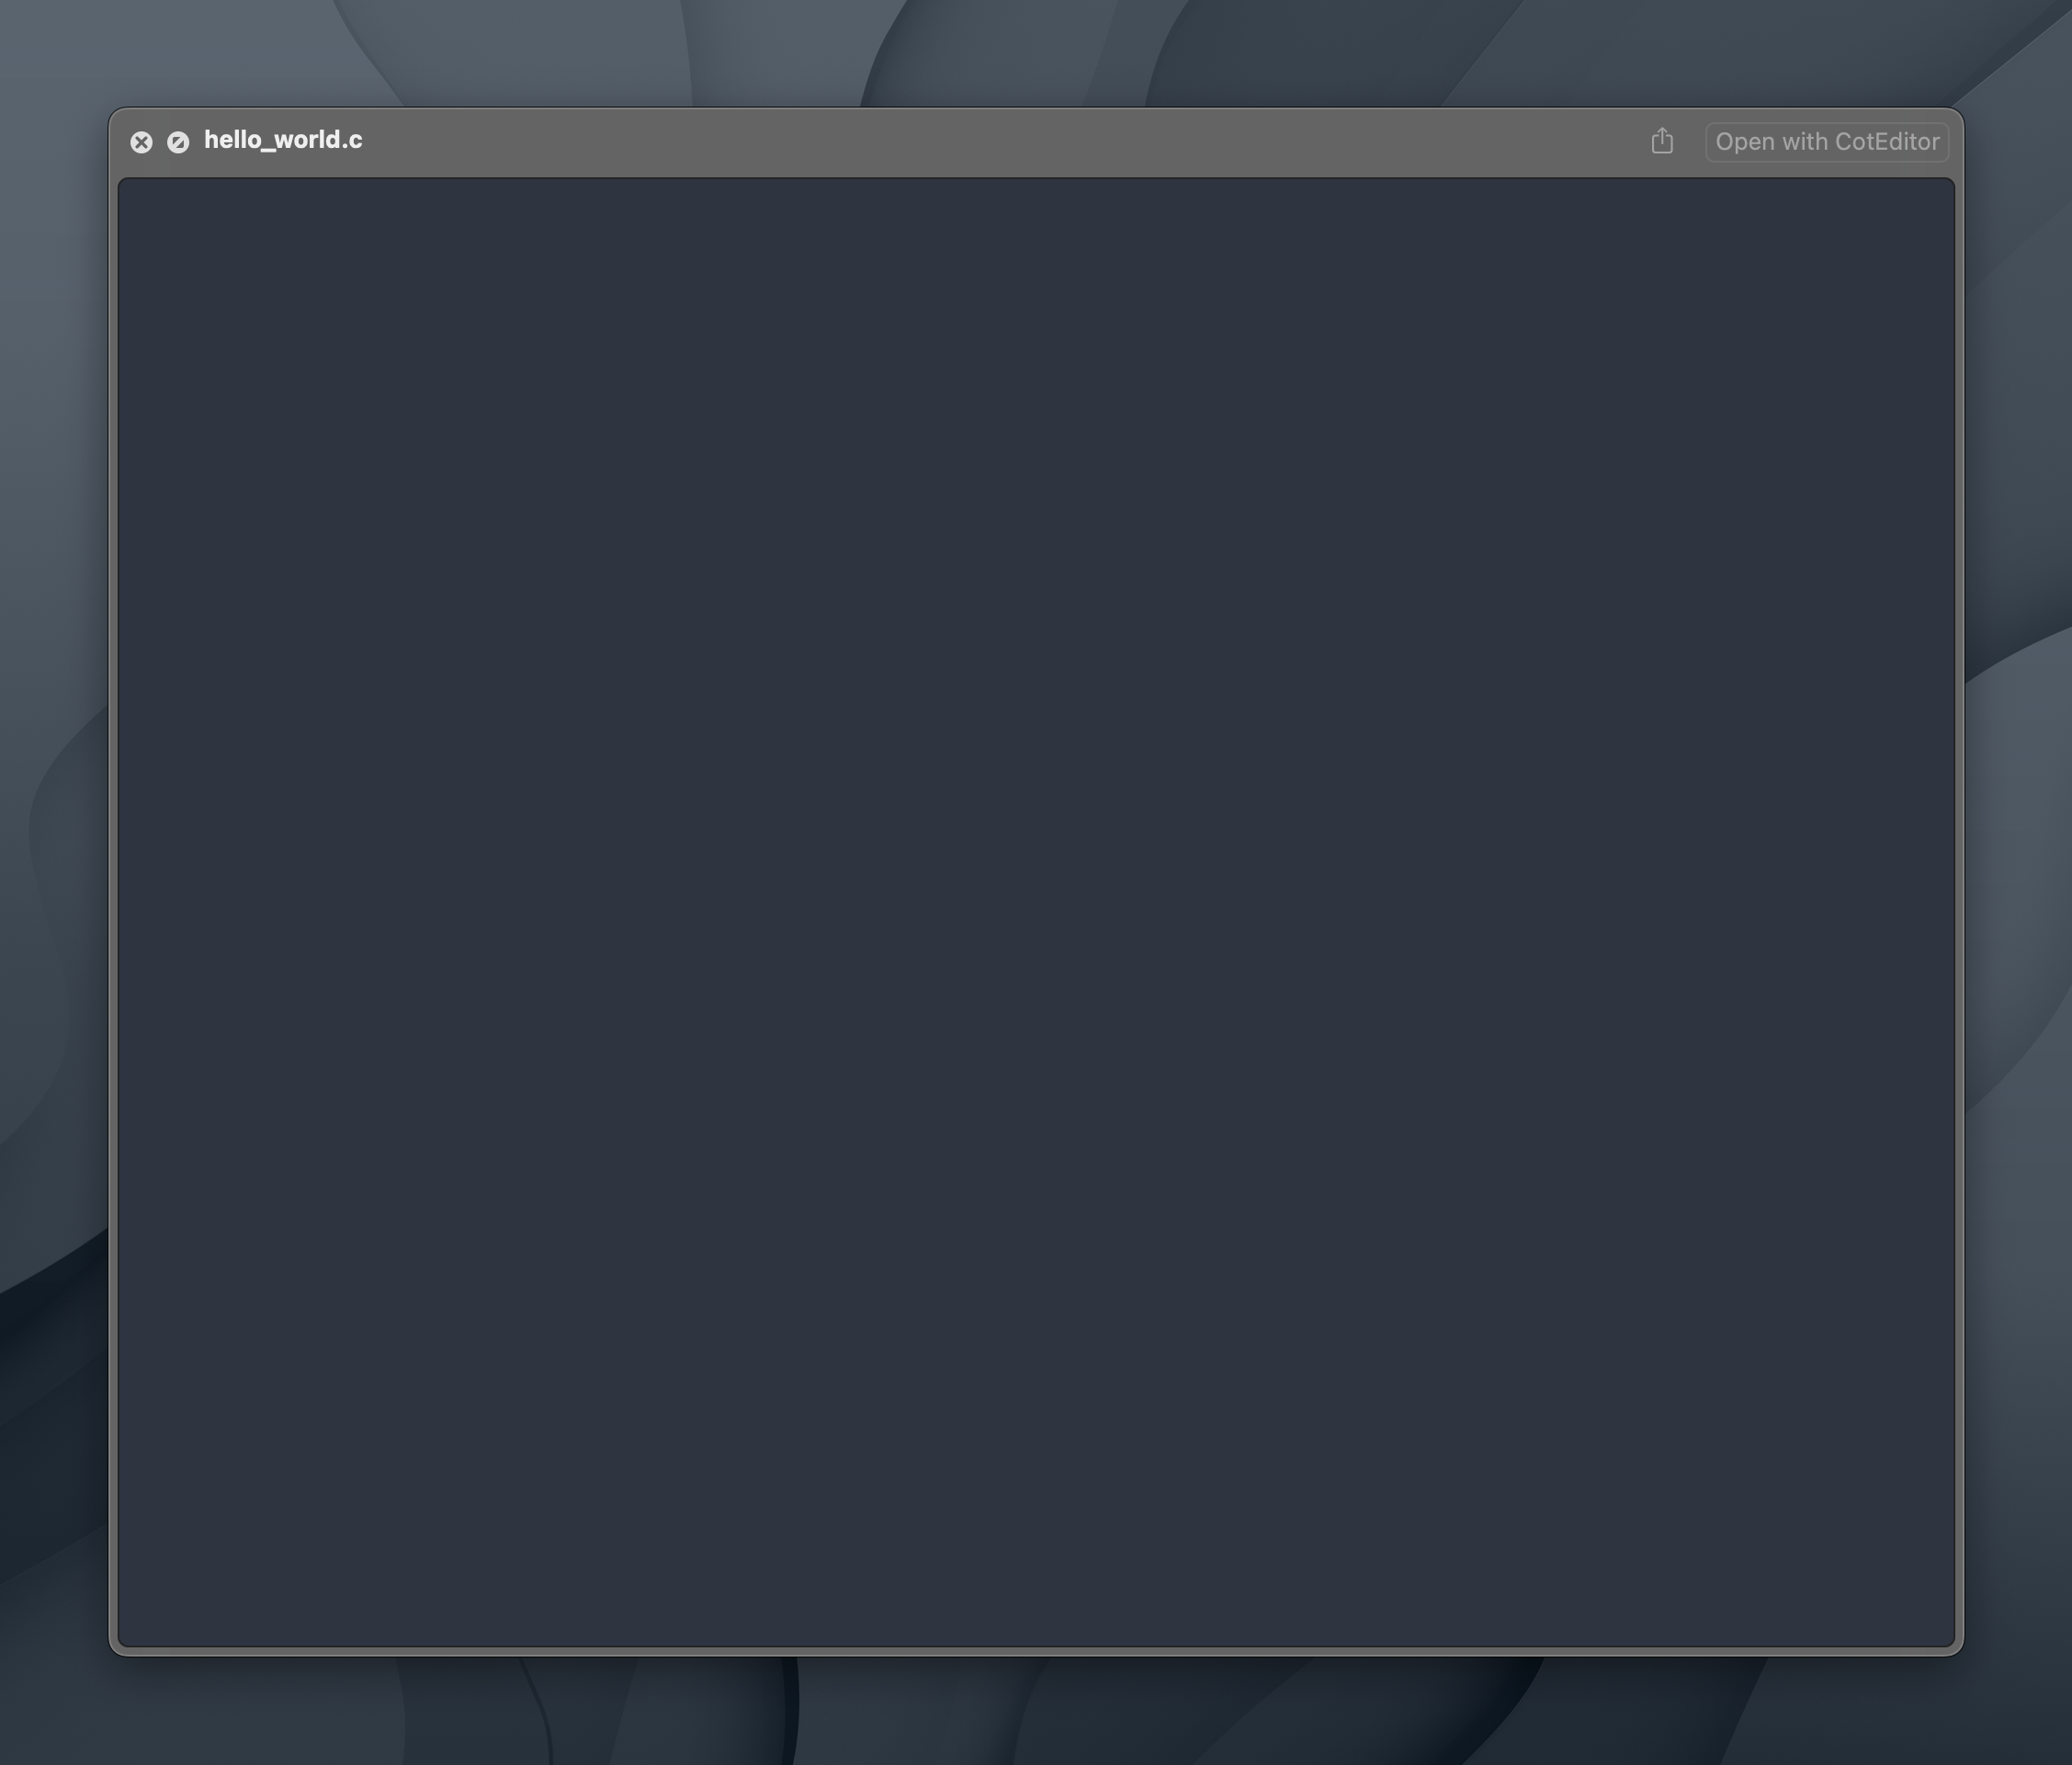Close the hello_world.c Quick Look preview
Viewport: 2072px width, 1765px height.
pos(141,142)
